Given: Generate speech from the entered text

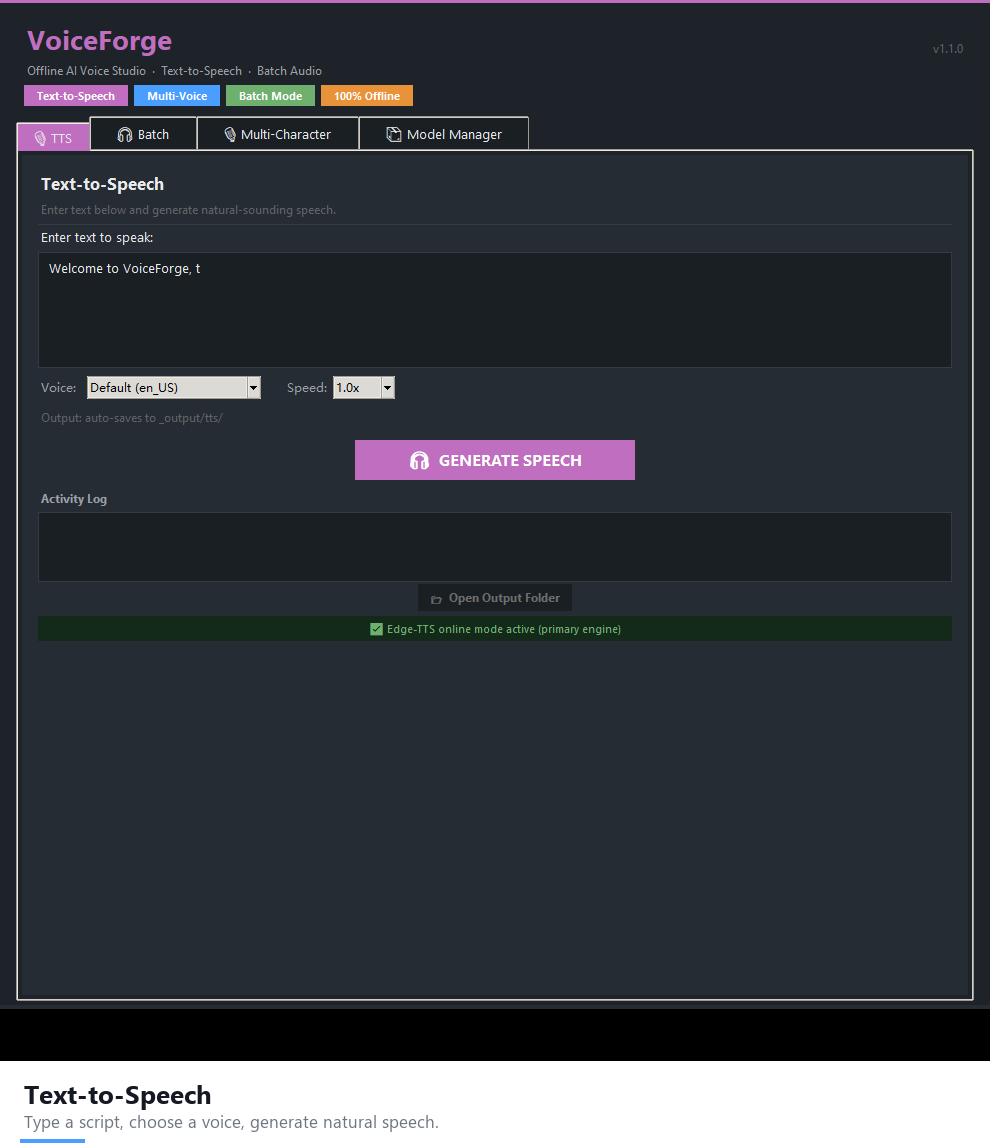Looking at the screenshot, I should 494,460.
